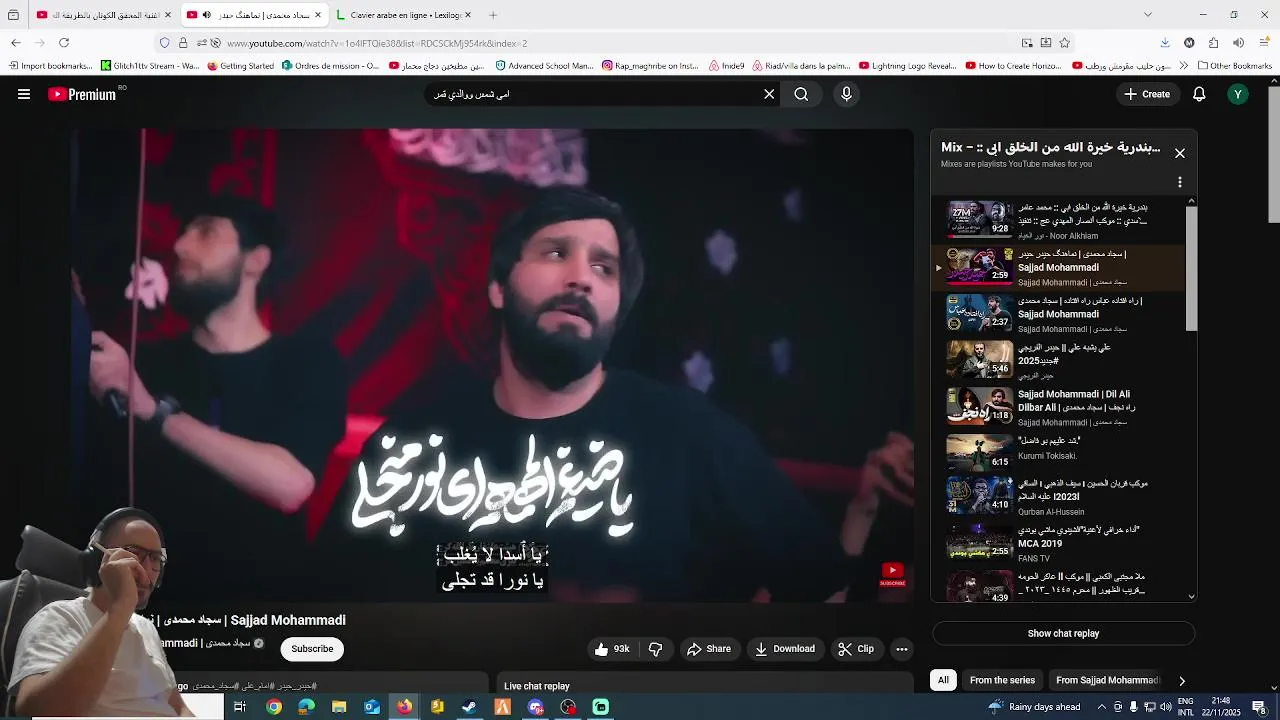Play Dil Ali Dilbar Ali playlist video
The height and width of the screenshot is (720, 1280).
[1060, 407]
